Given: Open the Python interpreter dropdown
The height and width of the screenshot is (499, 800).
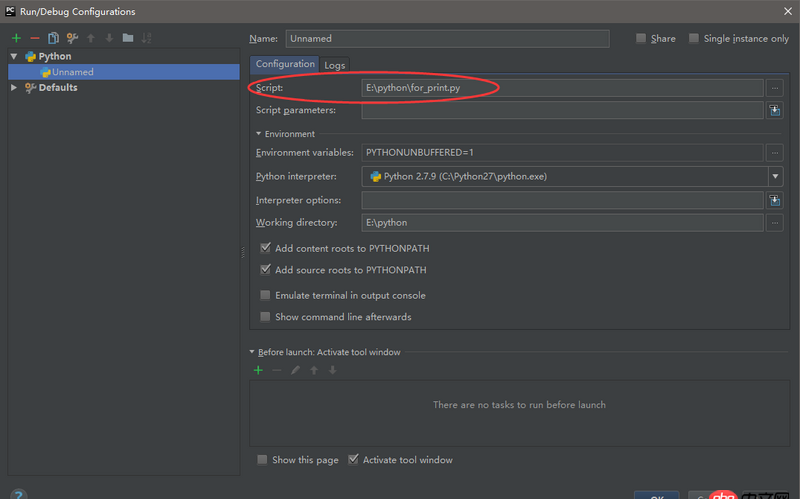Looking at the screenshot, I should [775, 177].
